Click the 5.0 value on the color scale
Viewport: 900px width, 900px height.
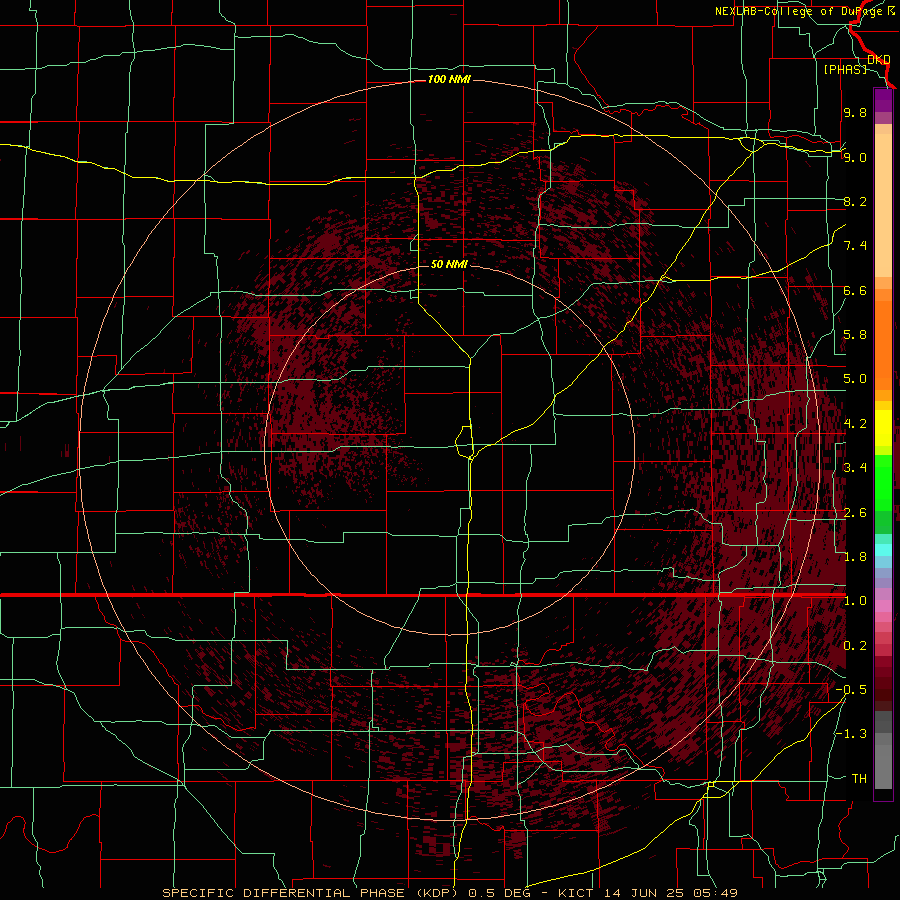[x=855, y=379]
